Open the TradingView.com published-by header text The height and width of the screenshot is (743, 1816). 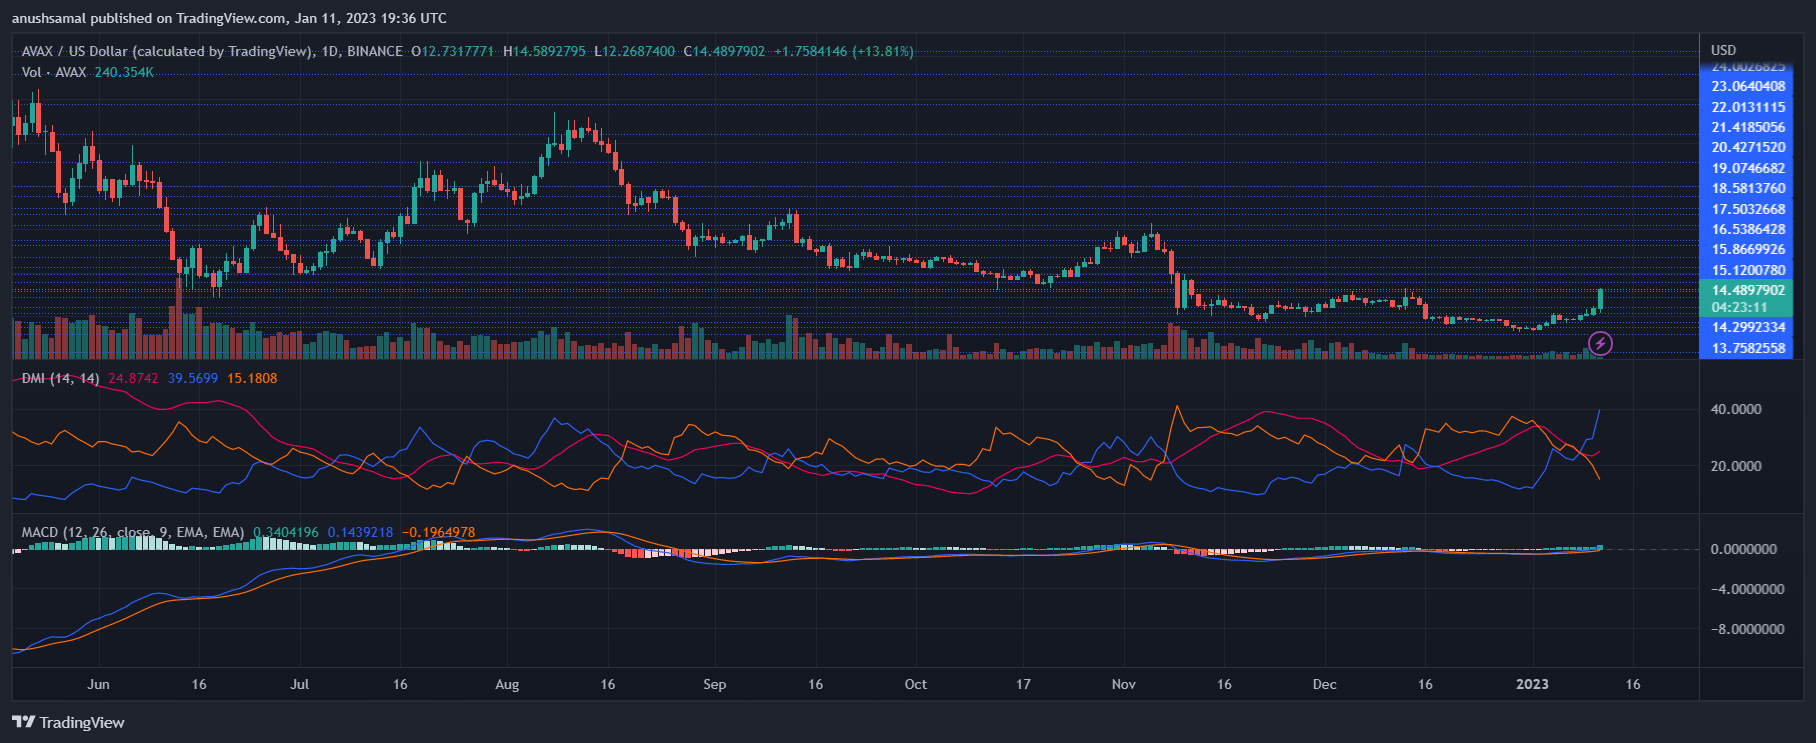229,18
